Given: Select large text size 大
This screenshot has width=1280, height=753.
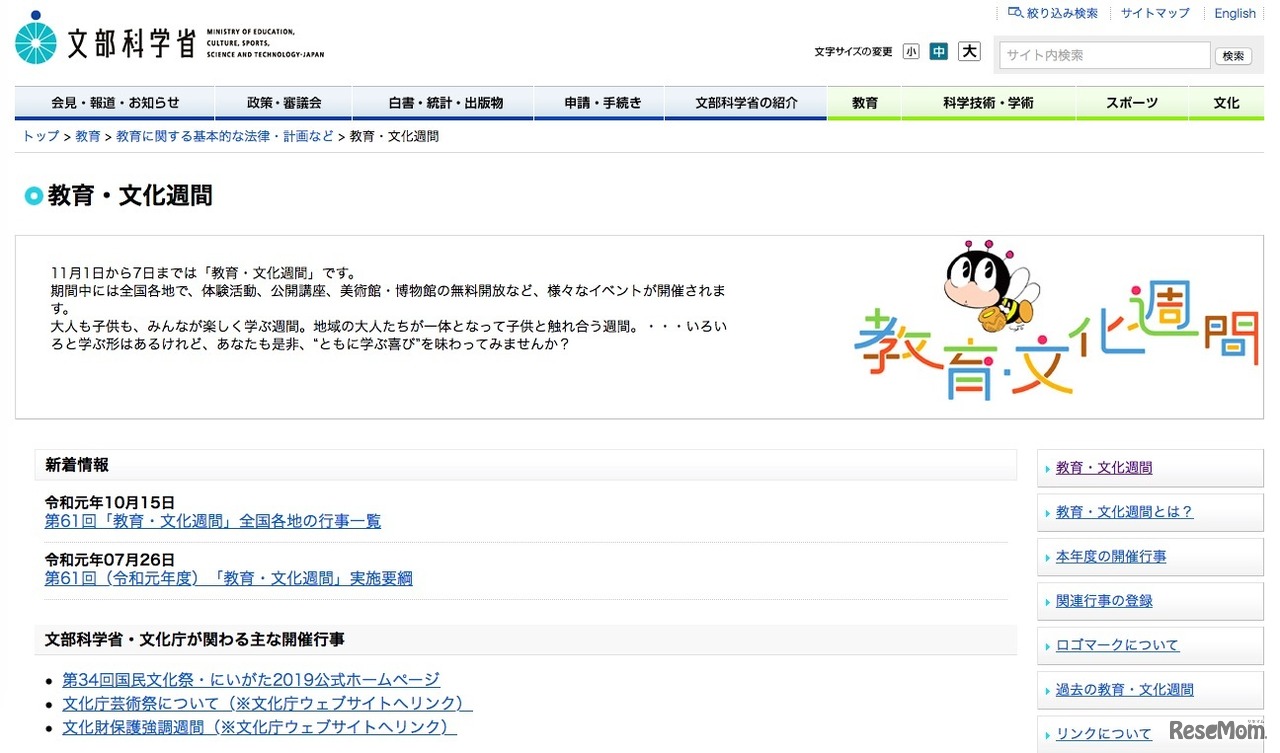Looking at the screenshot, I should pyautogui.click(x=967, y=51).
